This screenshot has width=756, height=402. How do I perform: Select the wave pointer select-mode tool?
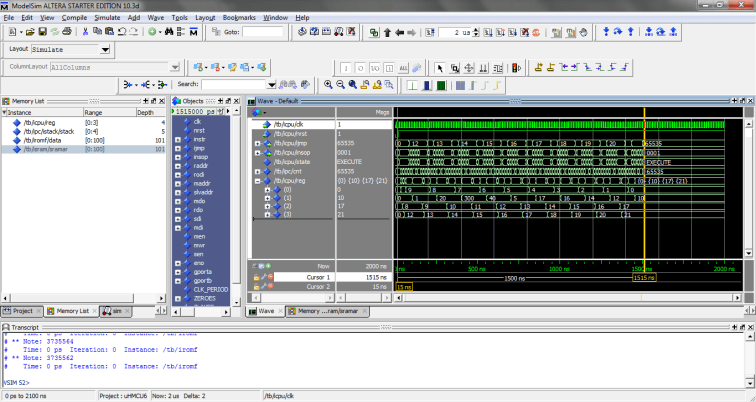click(x=441, y=68)
